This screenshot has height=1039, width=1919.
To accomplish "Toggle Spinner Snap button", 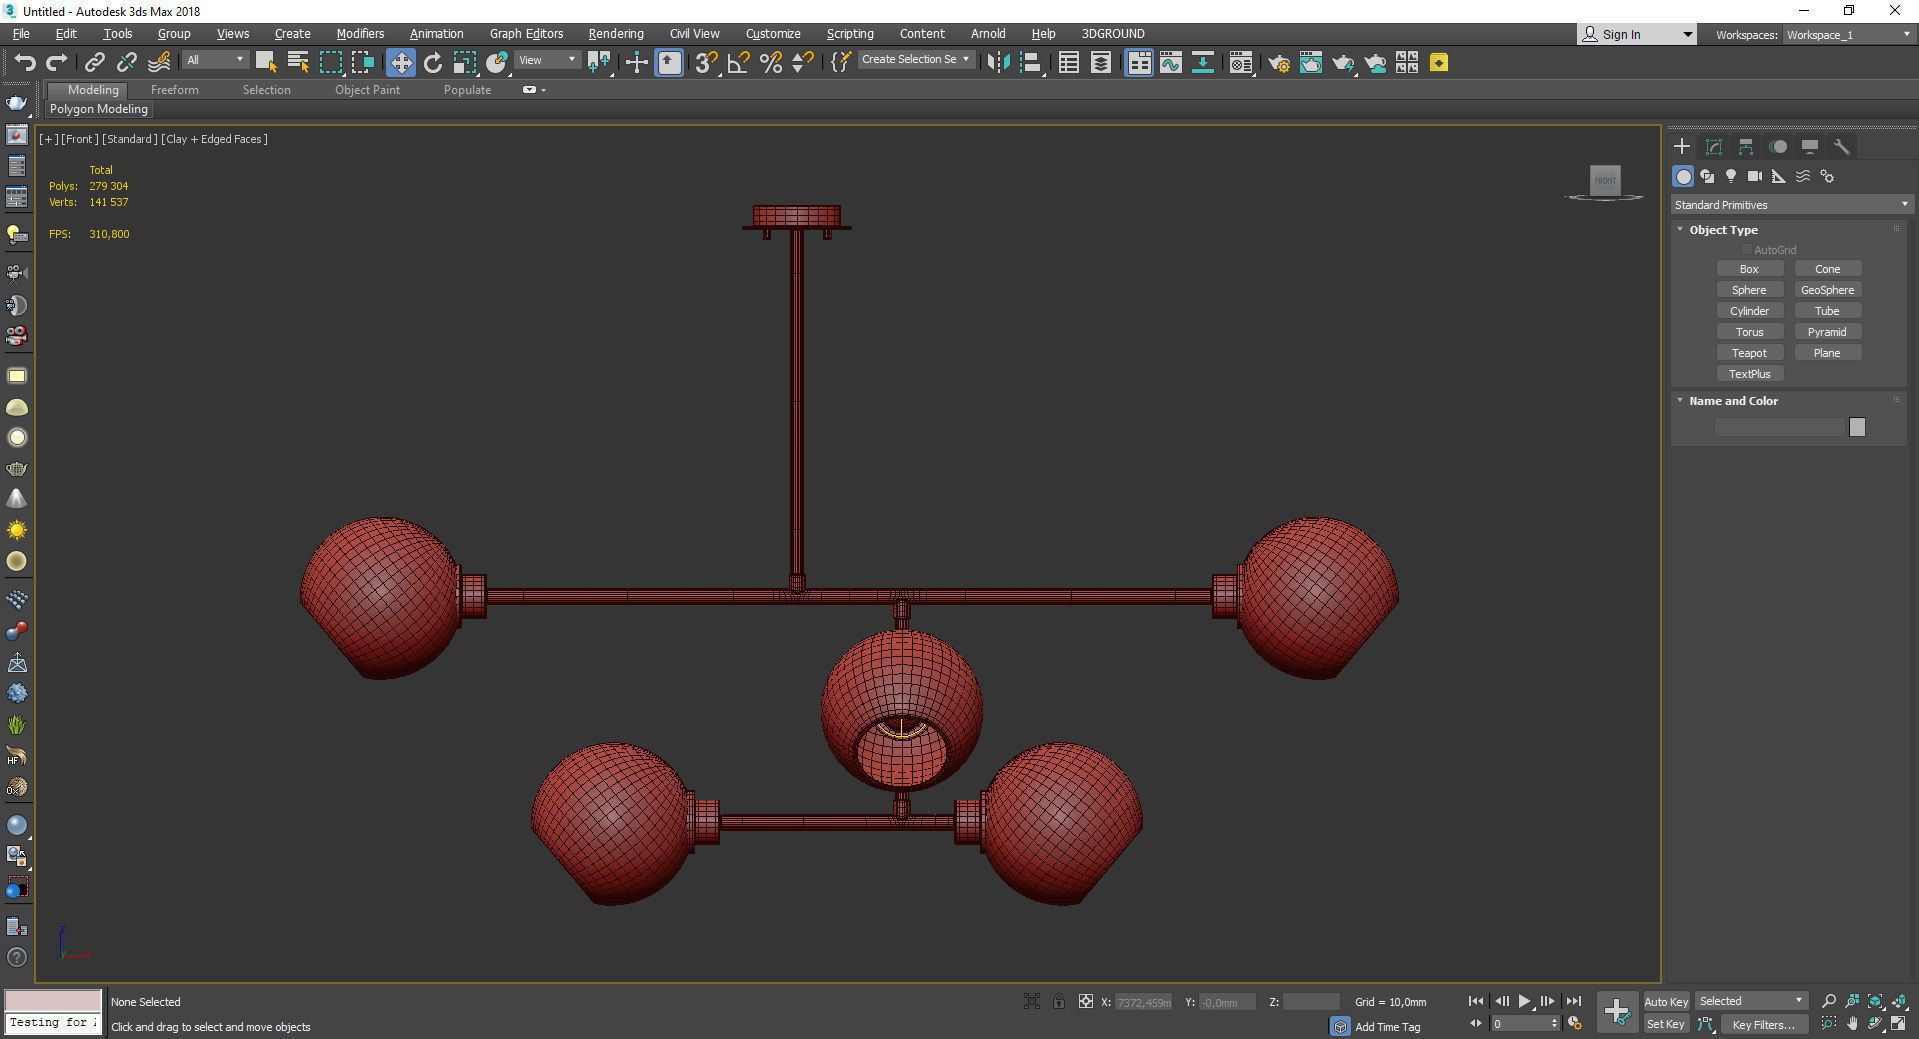I will point(802,63).
